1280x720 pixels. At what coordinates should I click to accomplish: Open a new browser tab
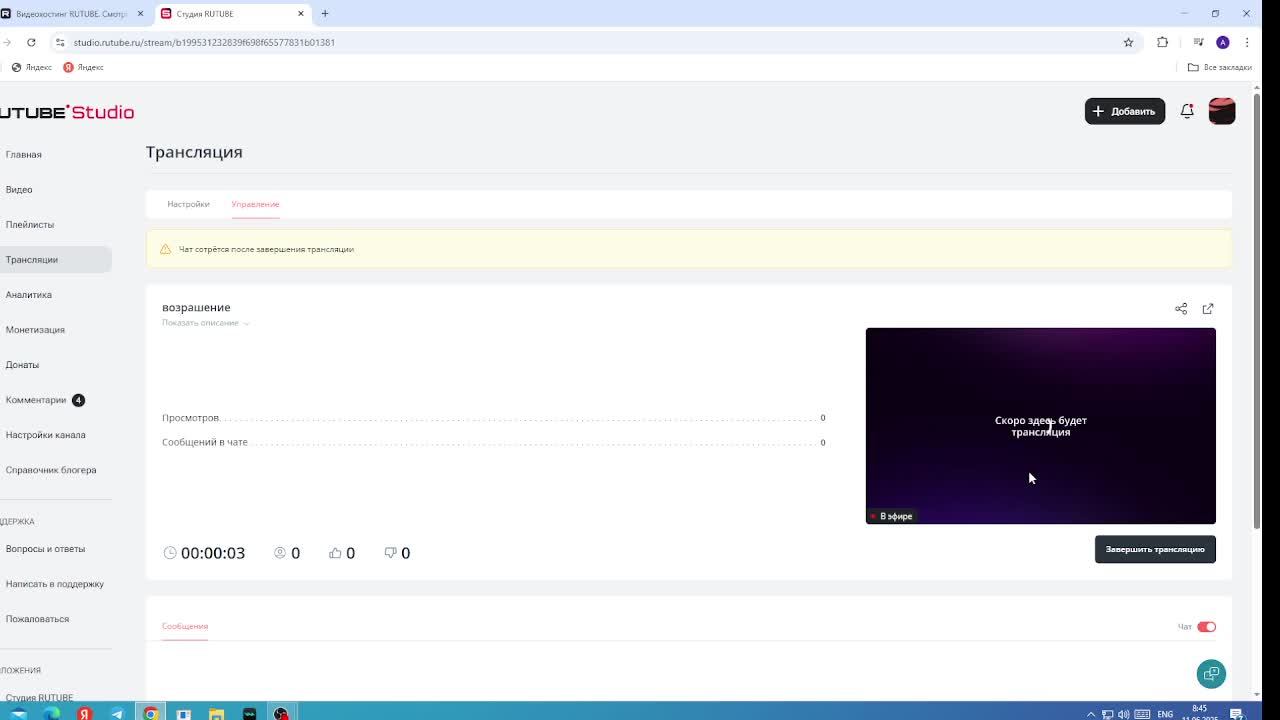(x=324, y=13)
